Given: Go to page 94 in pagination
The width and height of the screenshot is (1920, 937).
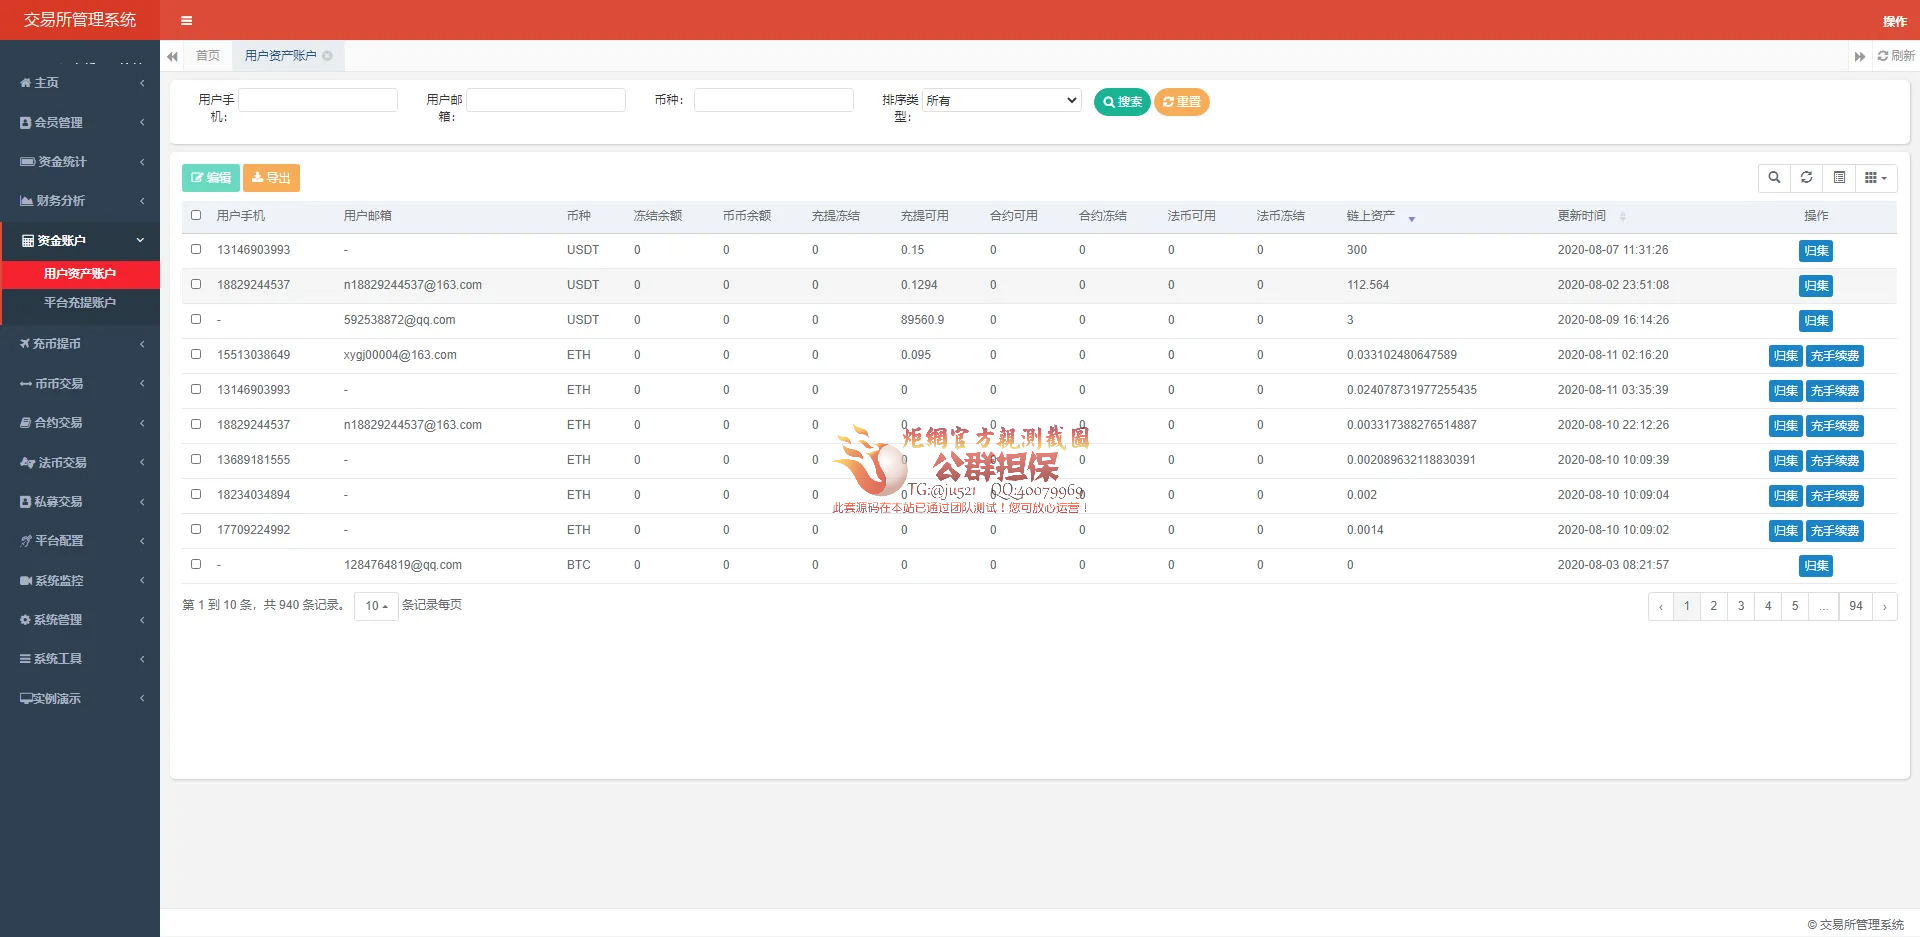Looking at the screenshot, I should pyautogui.click(x=1855, y=606).
